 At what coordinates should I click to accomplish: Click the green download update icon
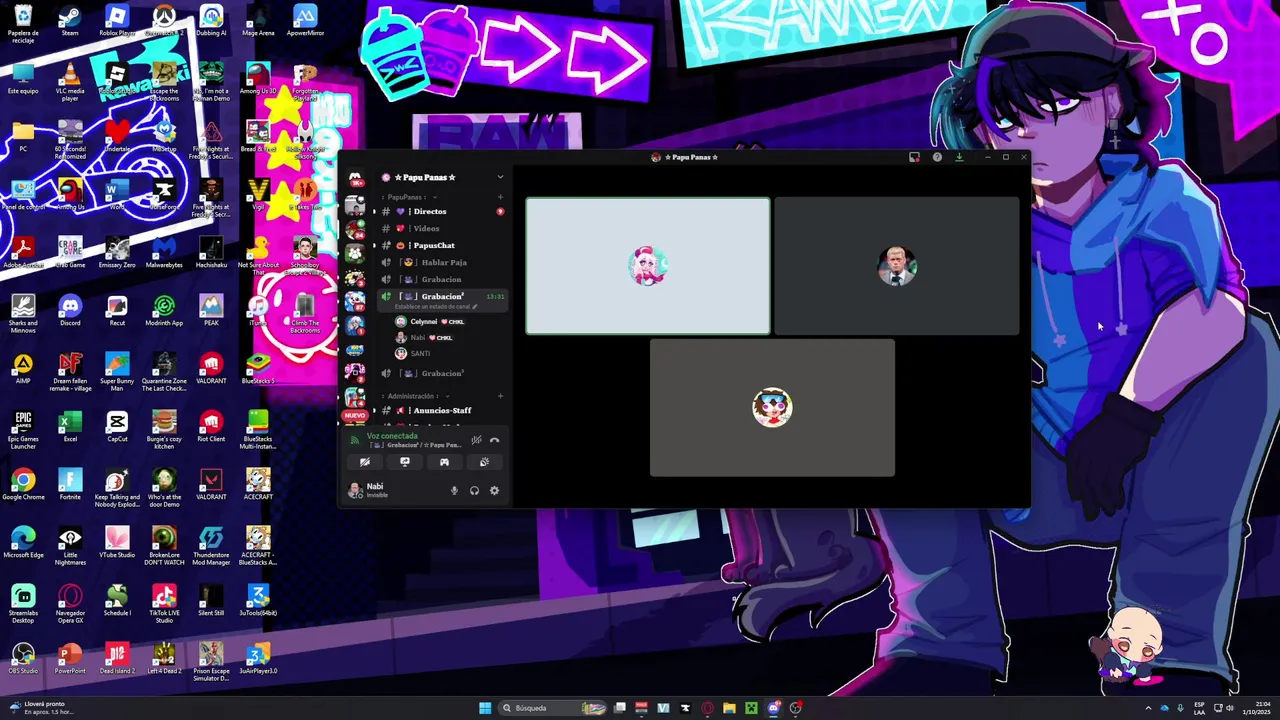(x=959, y=157)
